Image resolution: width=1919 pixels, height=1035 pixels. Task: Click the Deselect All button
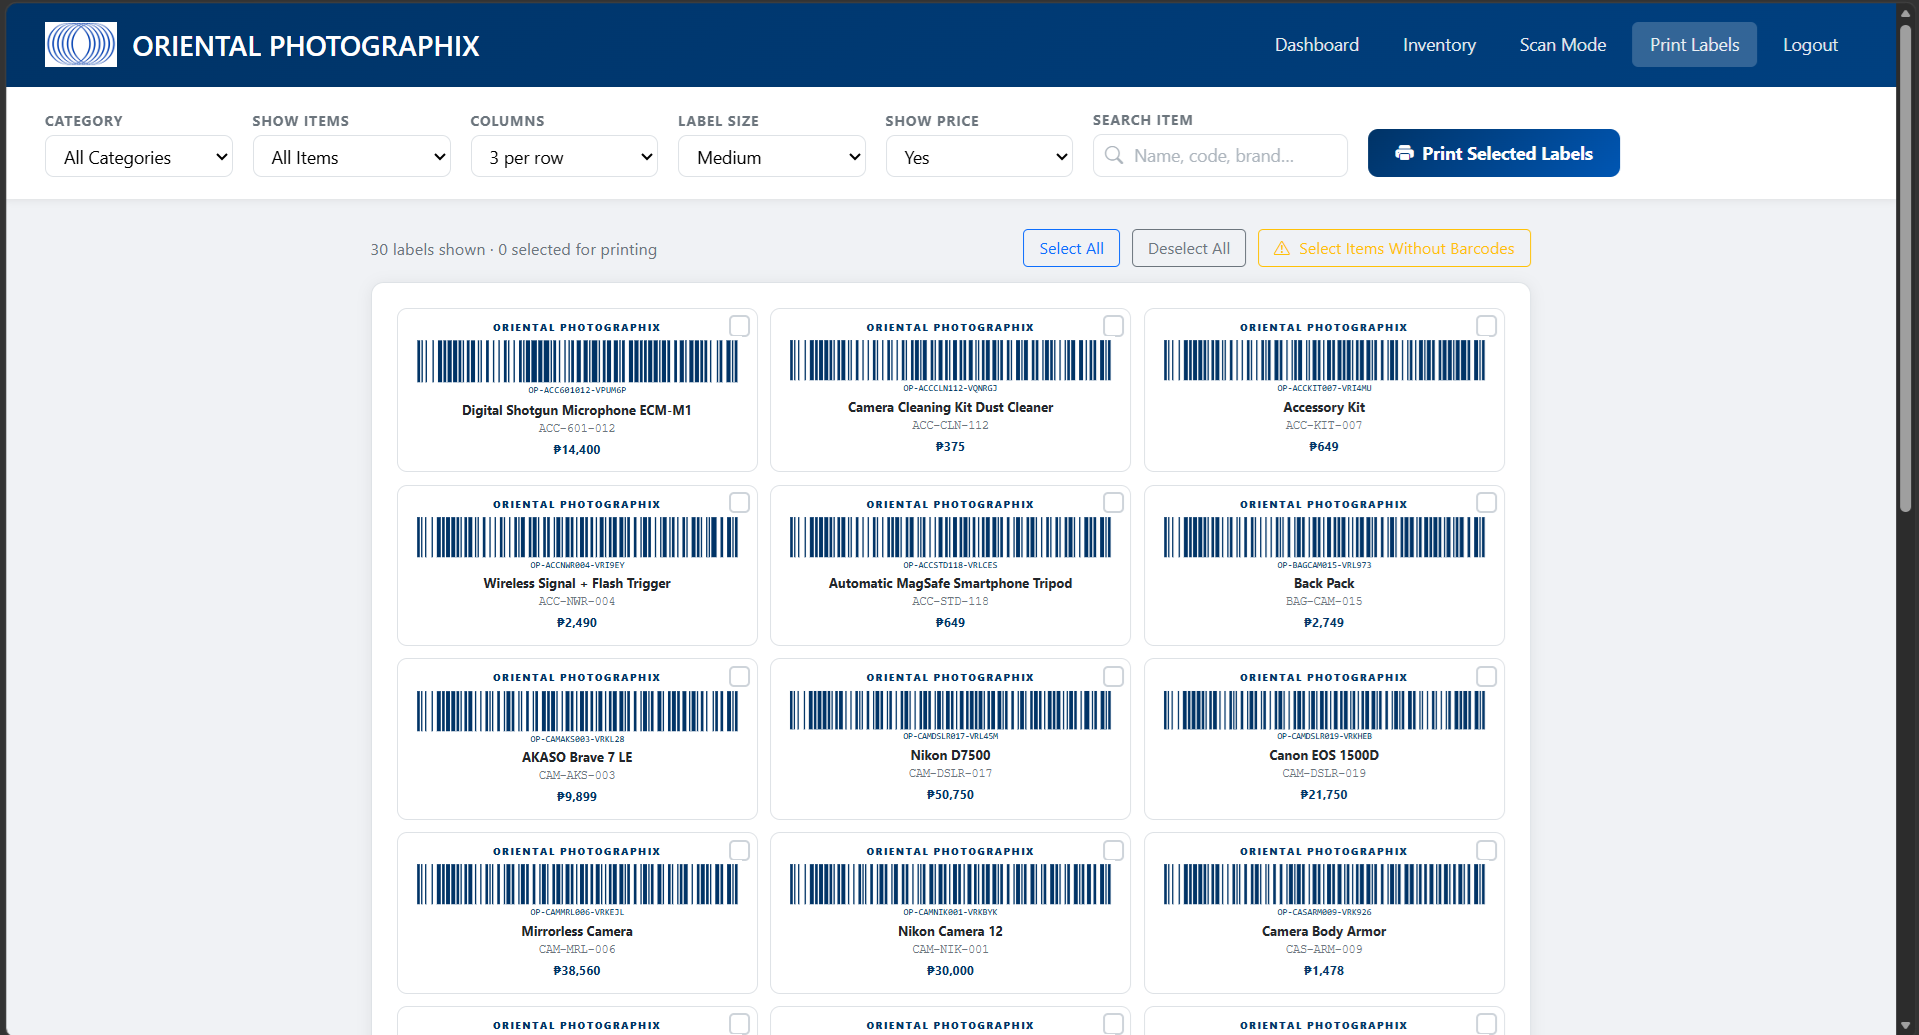(x=1189, y=248)
